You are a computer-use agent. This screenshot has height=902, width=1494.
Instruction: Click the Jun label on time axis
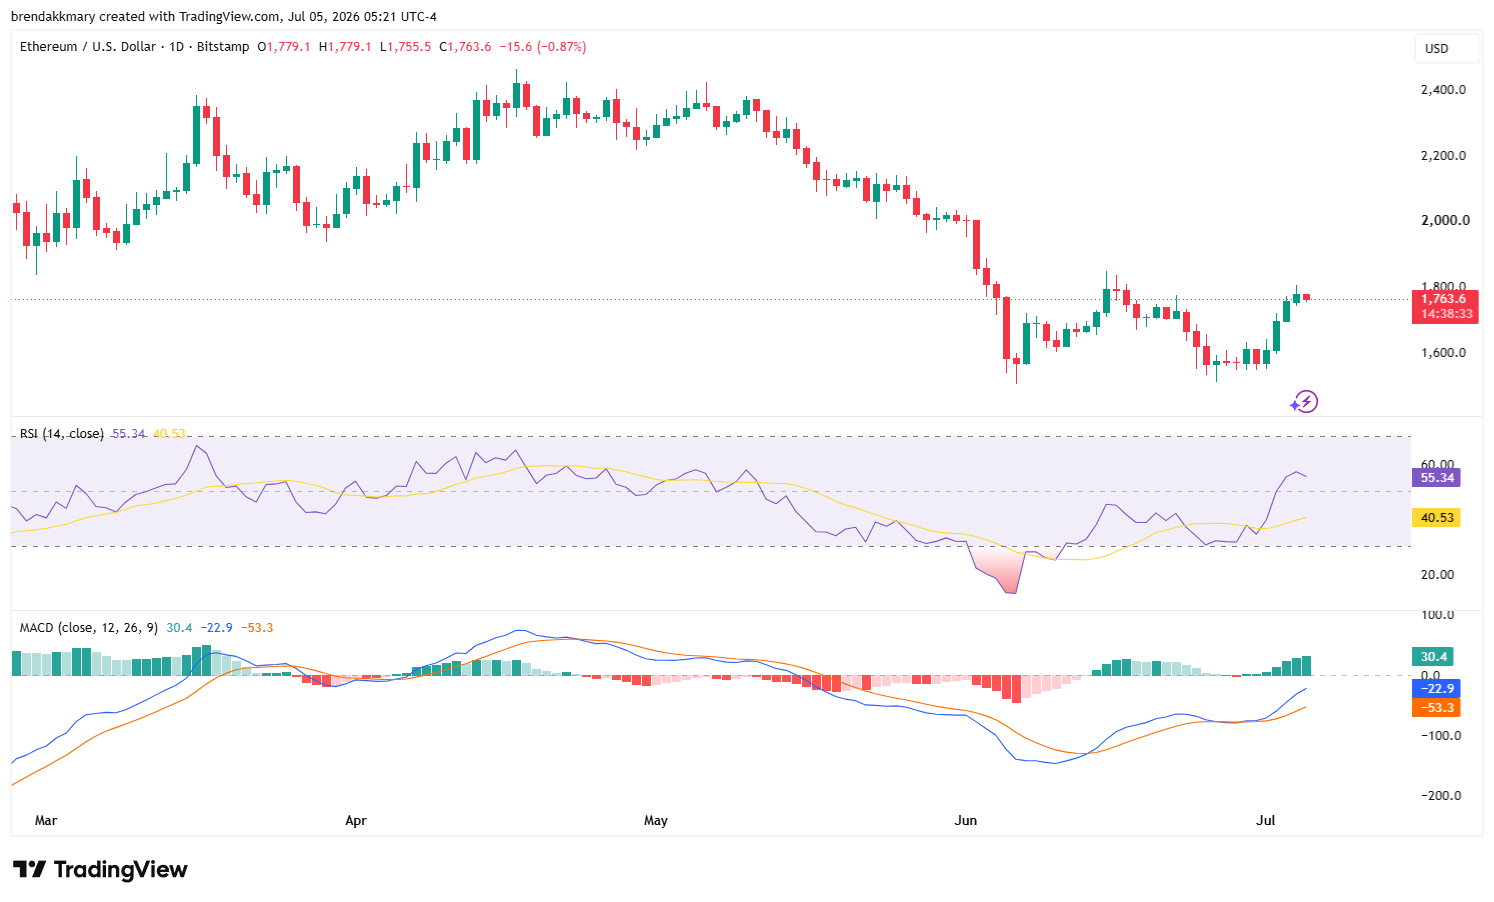pyautogui.click(x=966, y=821)
